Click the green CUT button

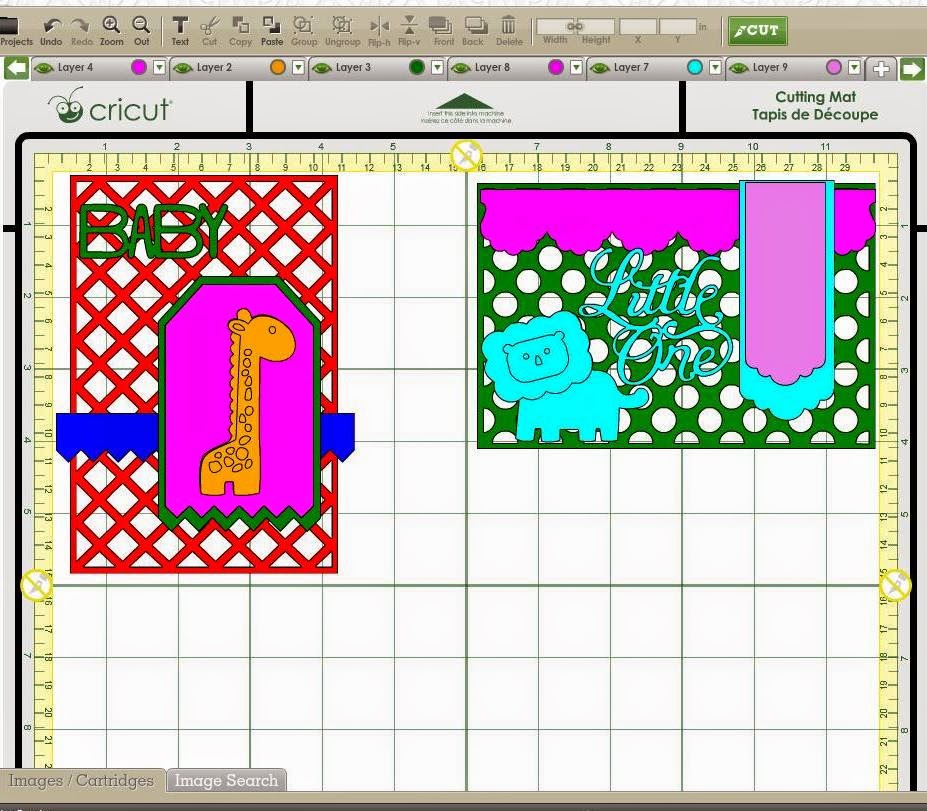click(x=757, y=30)
